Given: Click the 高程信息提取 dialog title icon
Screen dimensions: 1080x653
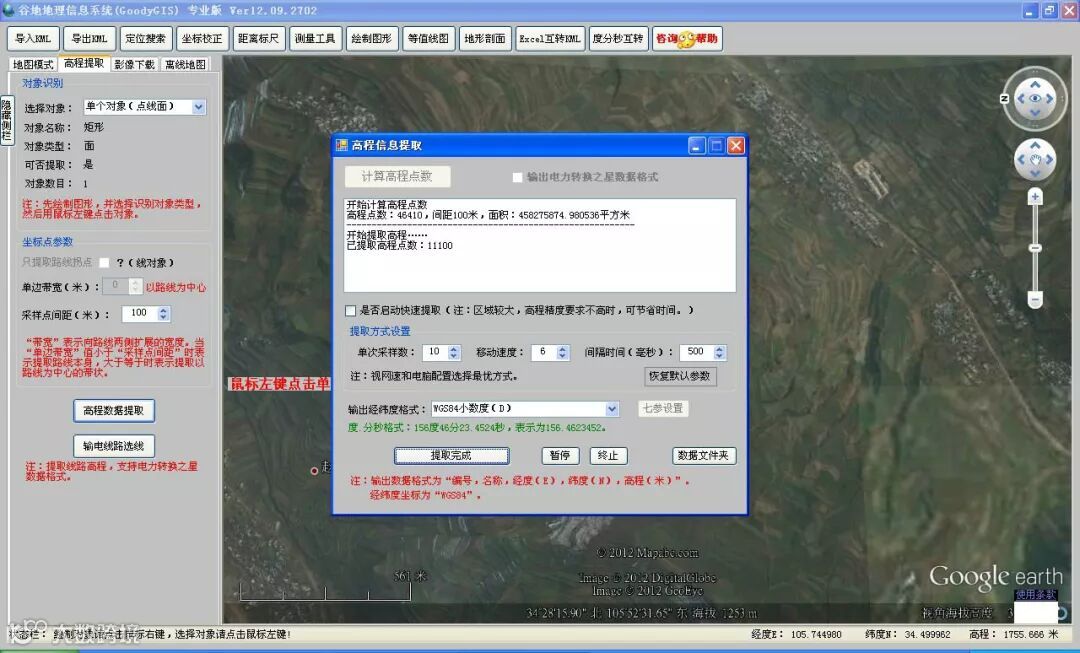Looking at the screenshot, I should click(x=342, y=145).
